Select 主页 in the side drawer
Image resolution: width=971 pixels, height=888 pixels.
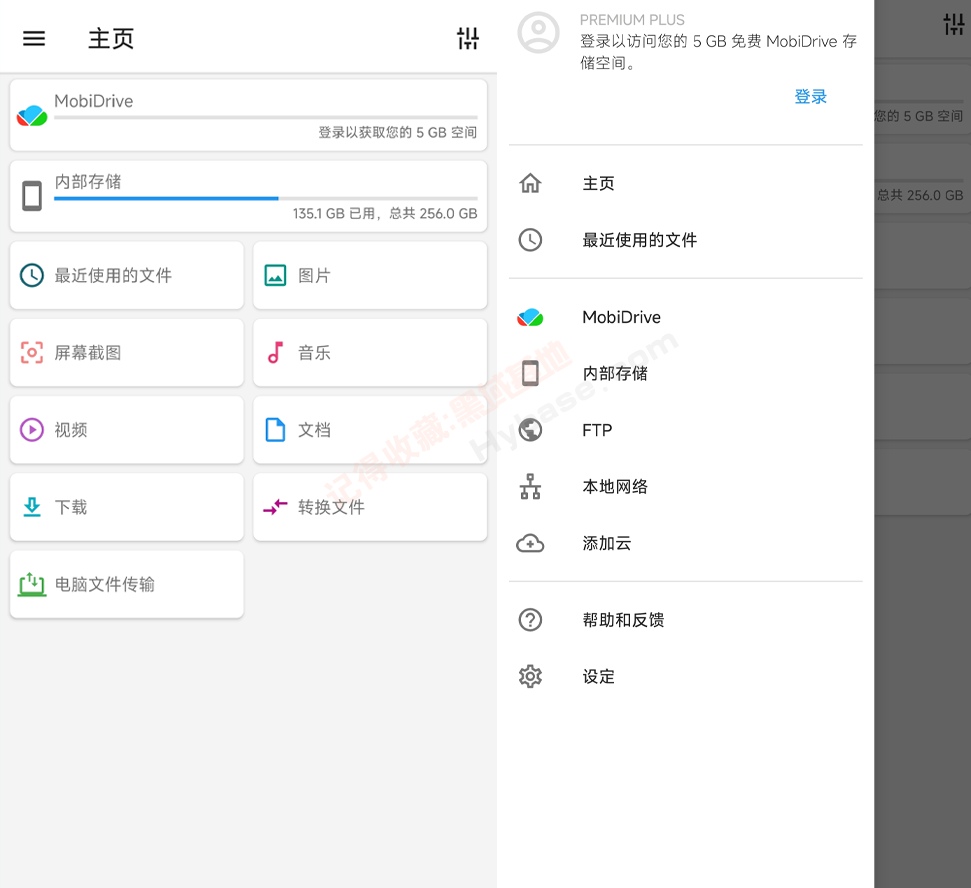point(686,183)
